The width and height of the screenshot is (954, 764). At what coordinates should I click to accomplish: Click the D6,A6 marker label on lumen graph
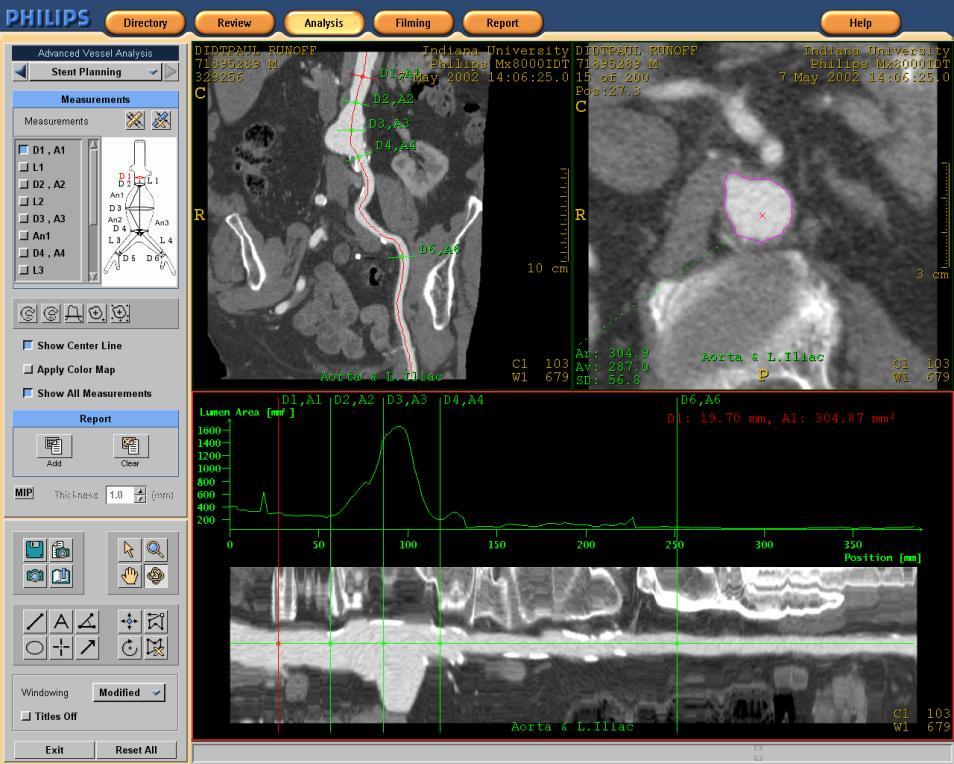[x=700, y=400]
